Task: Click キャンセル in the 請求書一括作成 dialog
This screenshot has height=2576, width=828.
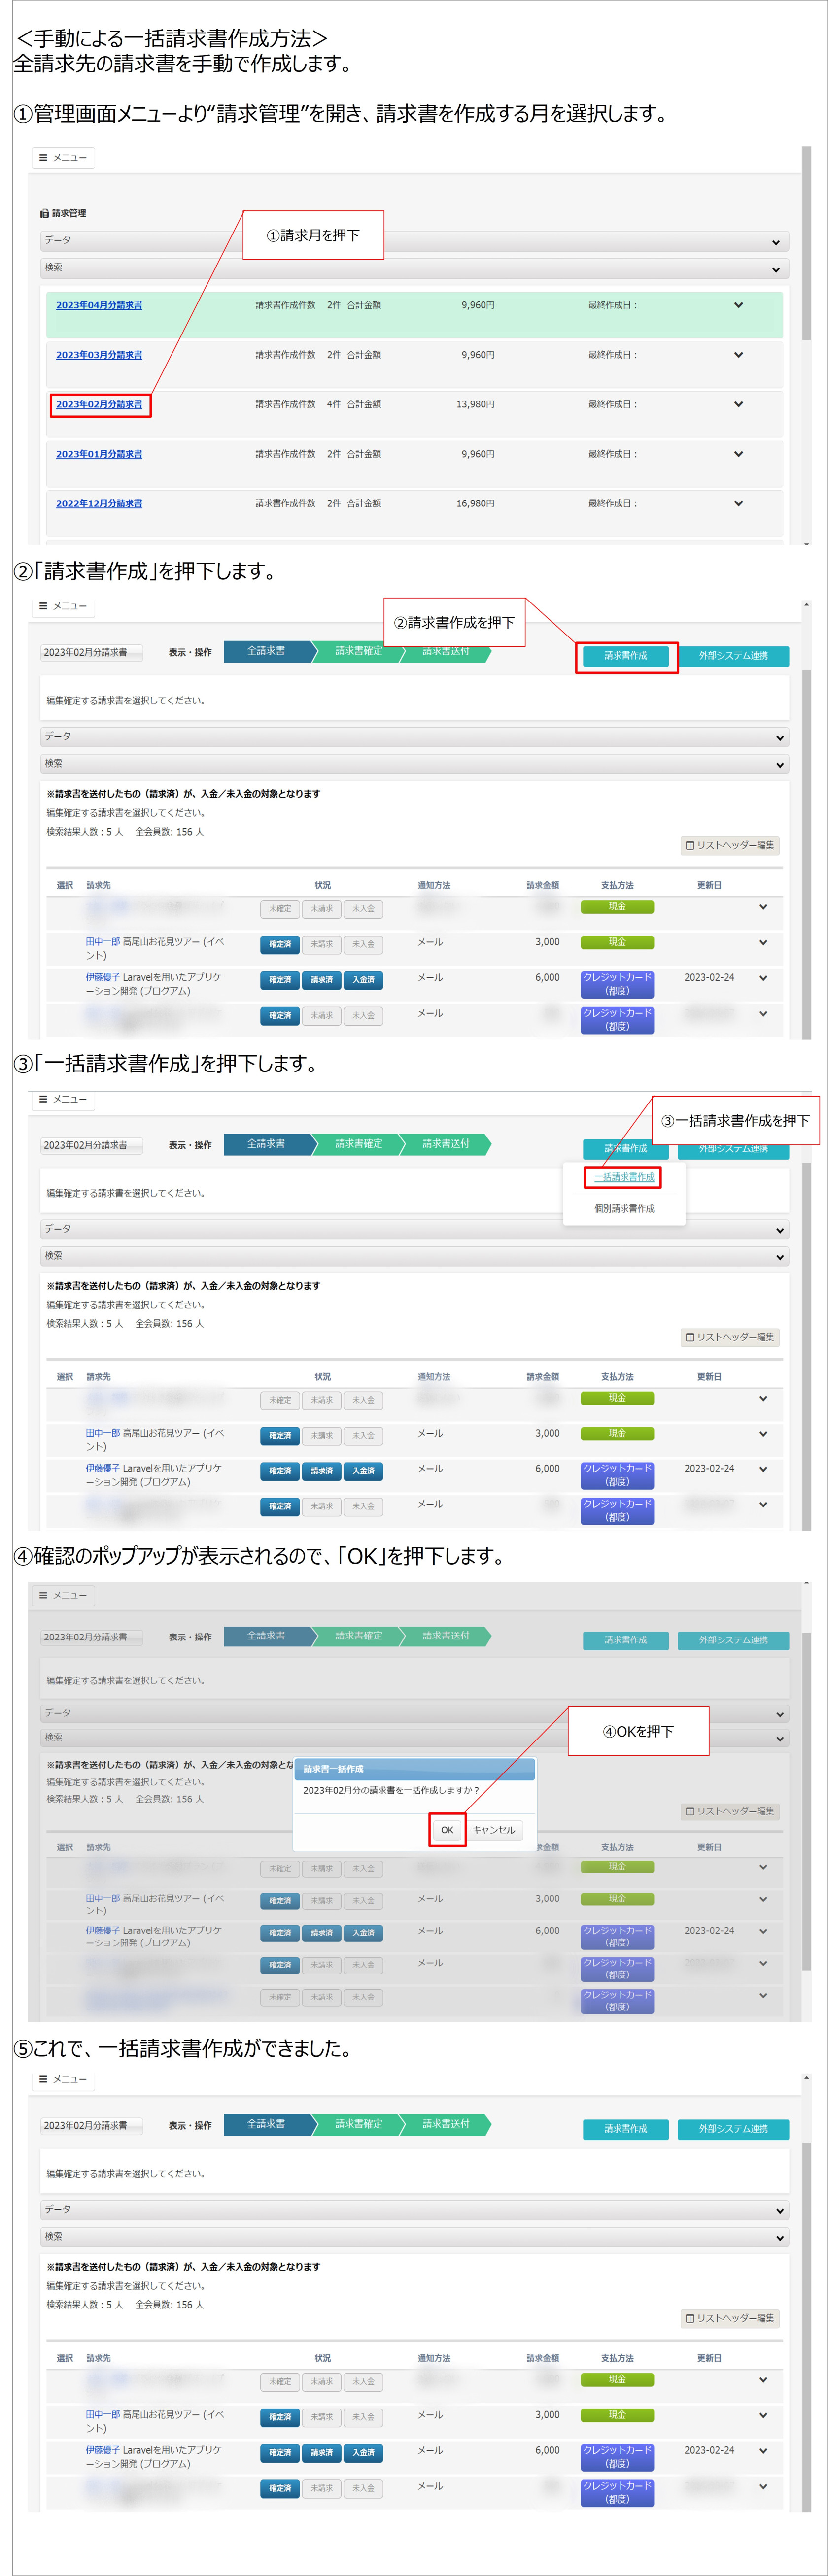Action: pyautogui.click(x=494, y=1830)
